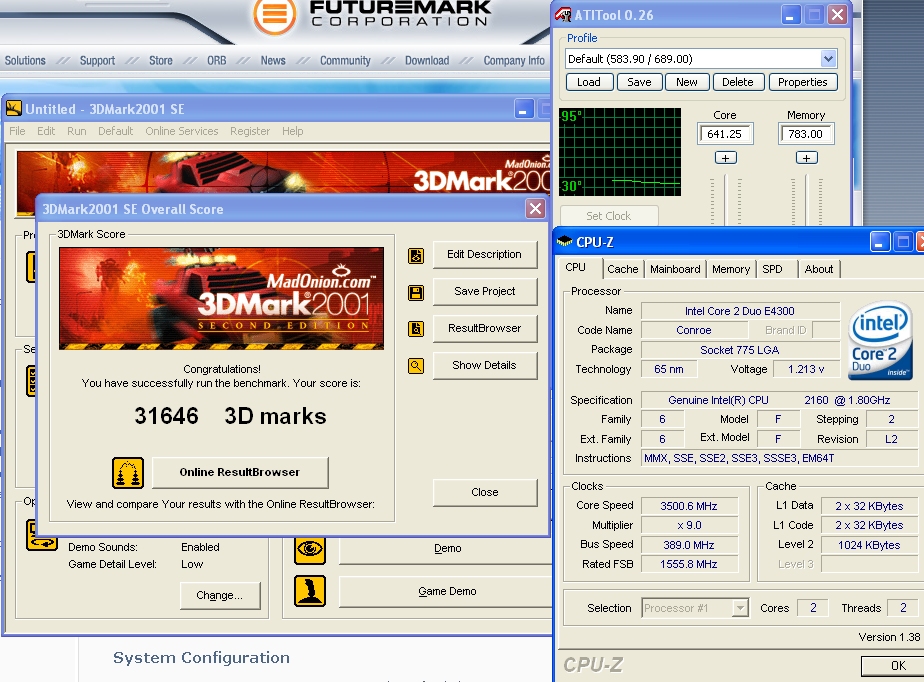
Task: Click the Edit Description button
Action: pyautogui.click(x=484, y=255)
